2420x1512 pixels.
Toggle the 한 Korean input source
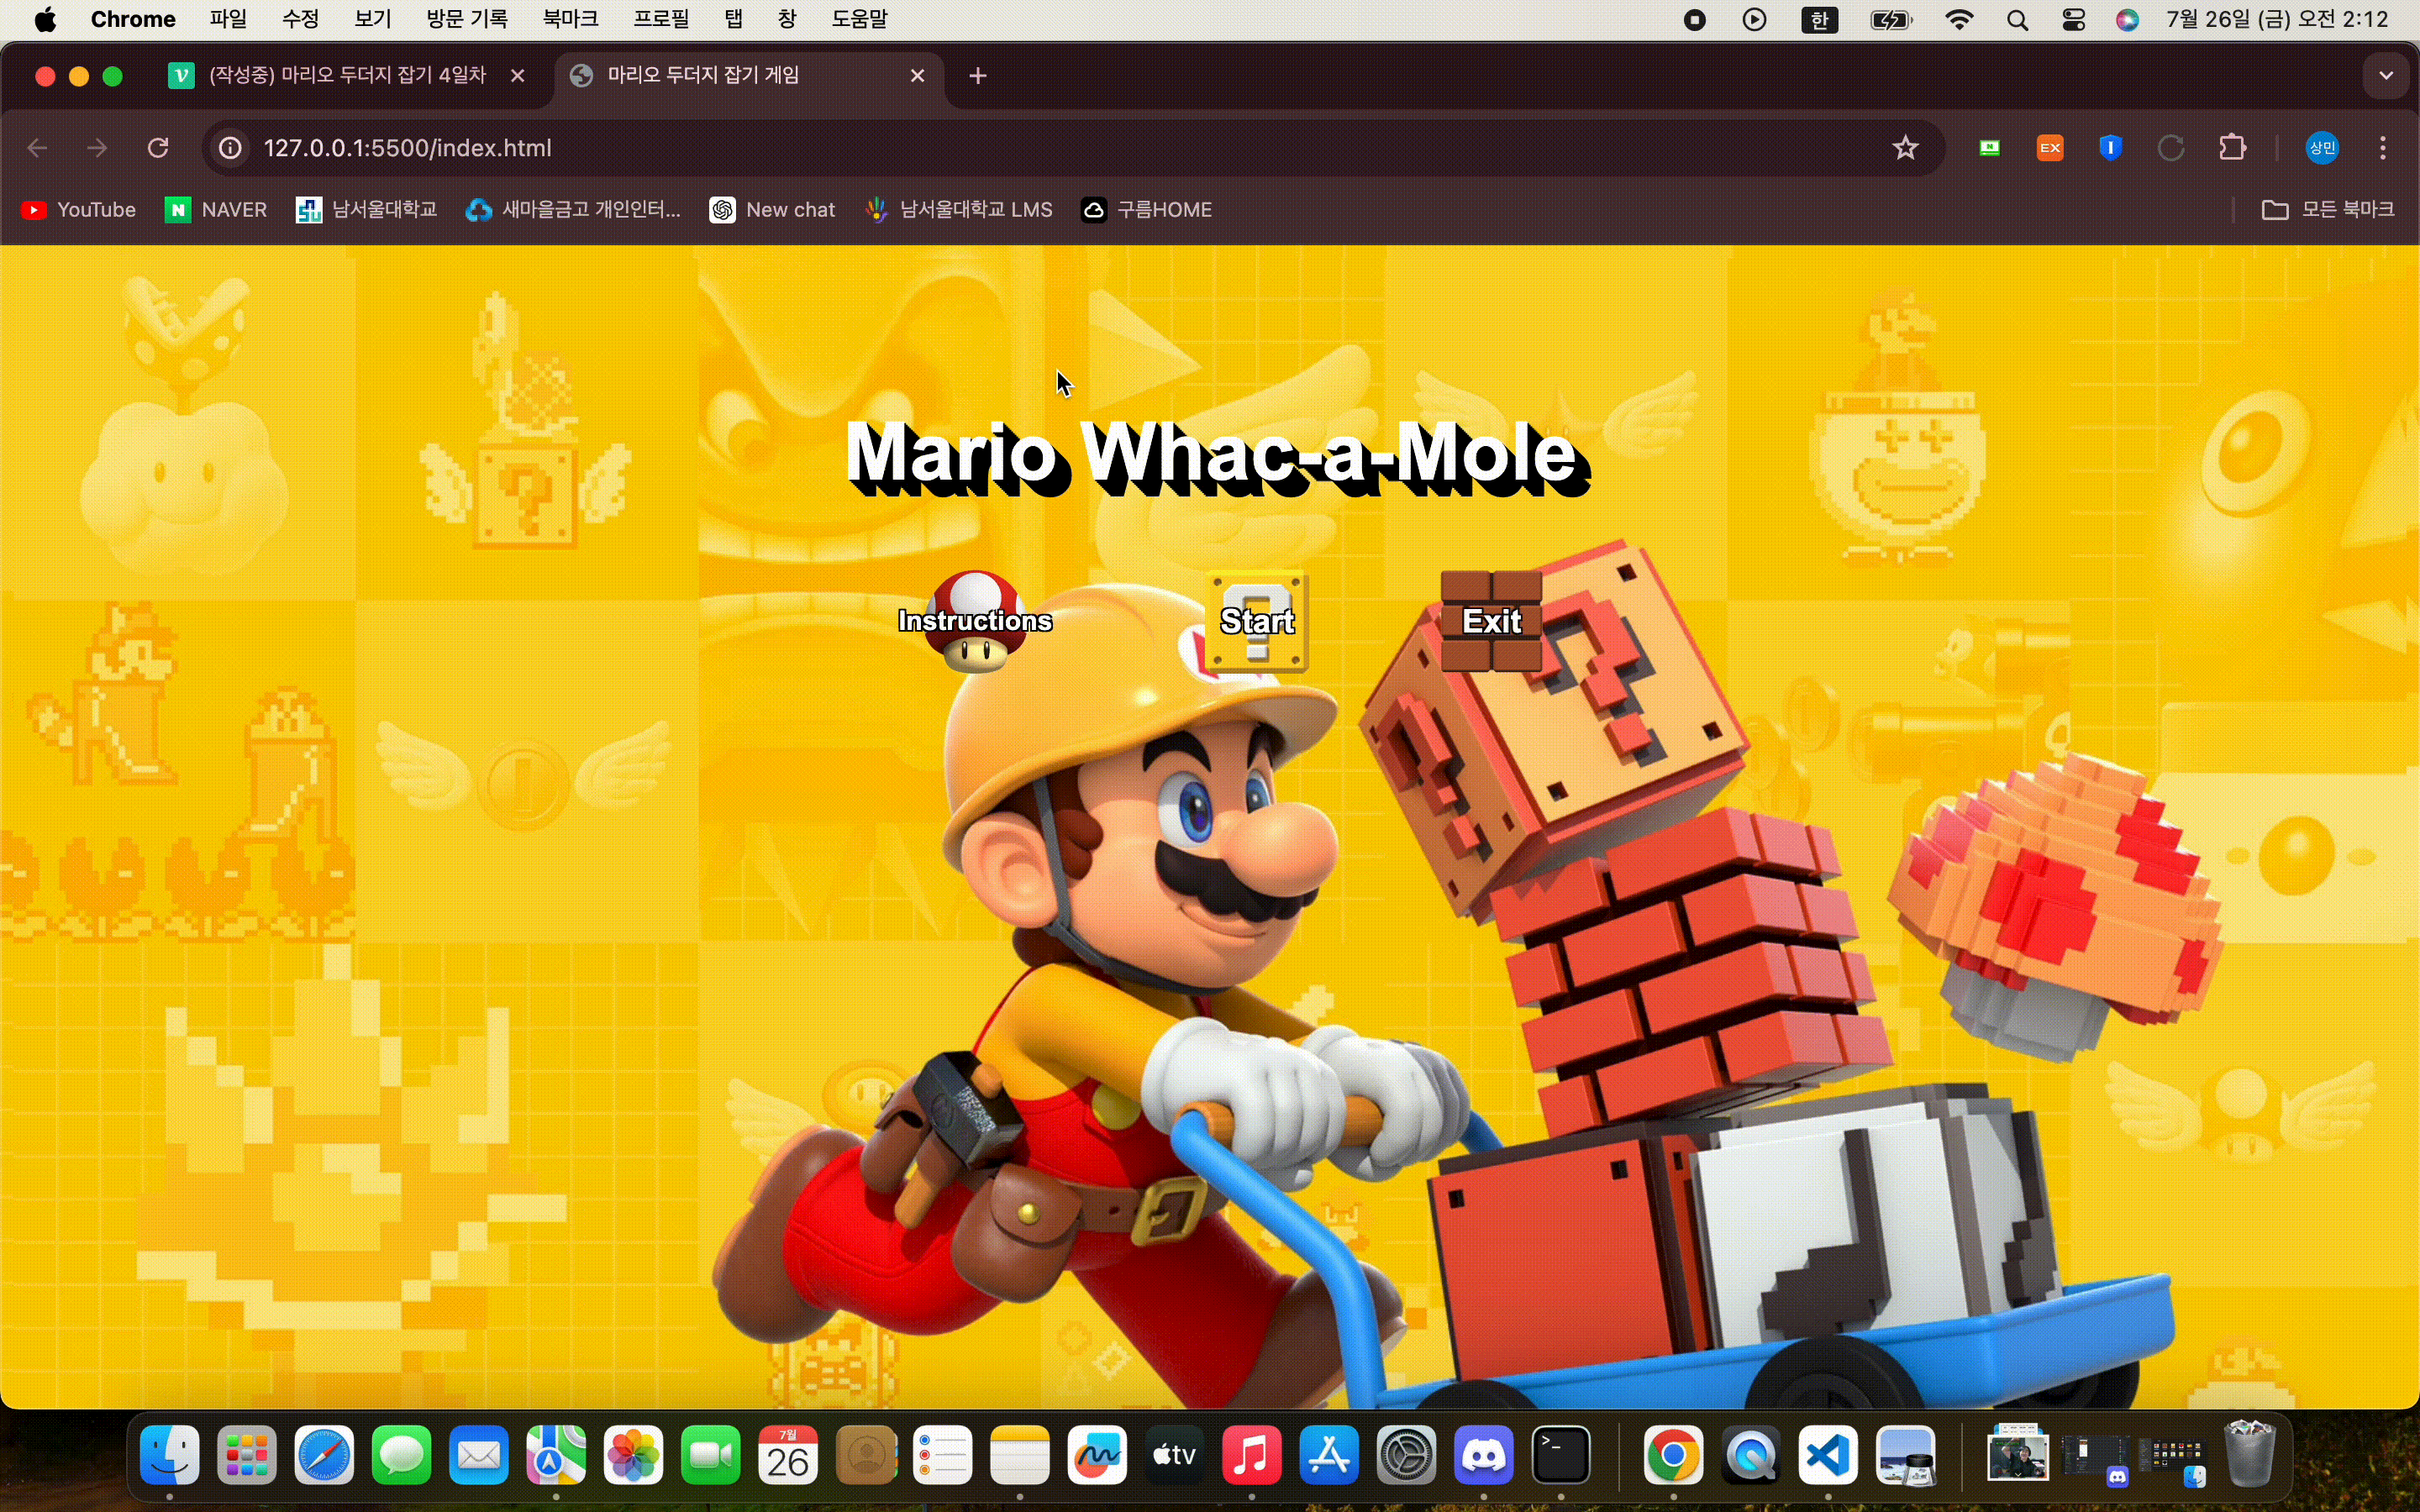[1819, 19]
